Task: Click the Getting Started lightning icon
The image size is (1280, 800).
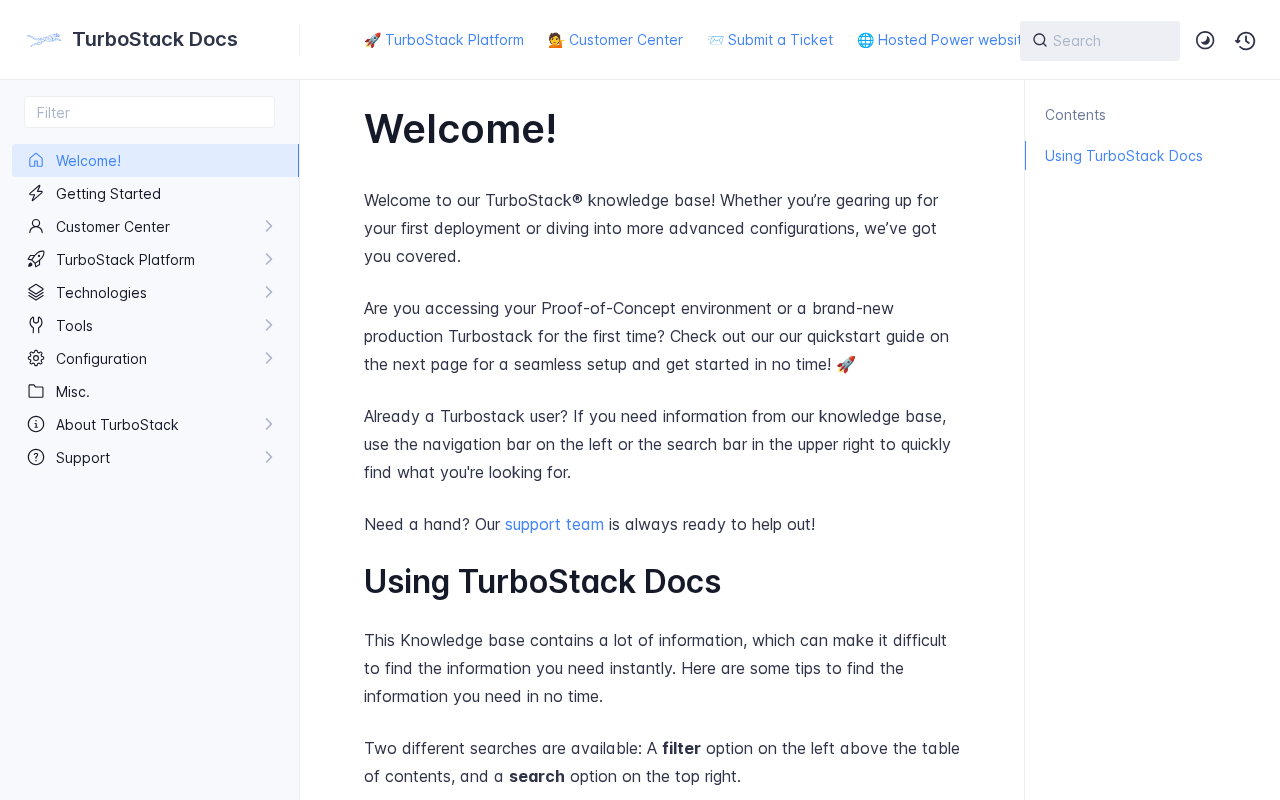Action: pyautogui.click(x=36, y=193)
